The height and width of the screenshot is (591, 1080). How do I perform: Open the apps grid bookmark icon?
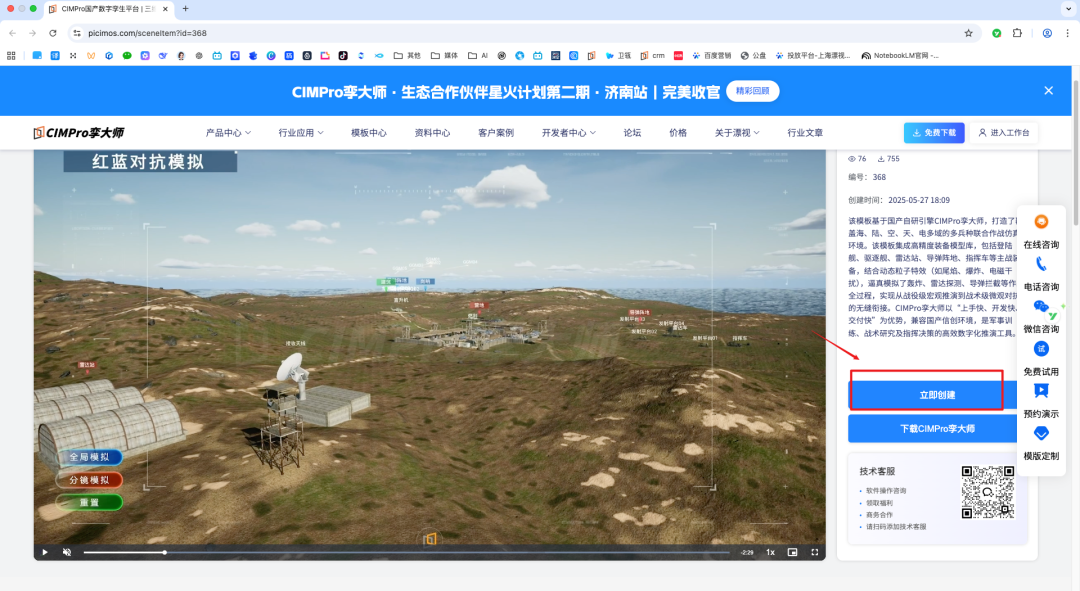(11, 56)
